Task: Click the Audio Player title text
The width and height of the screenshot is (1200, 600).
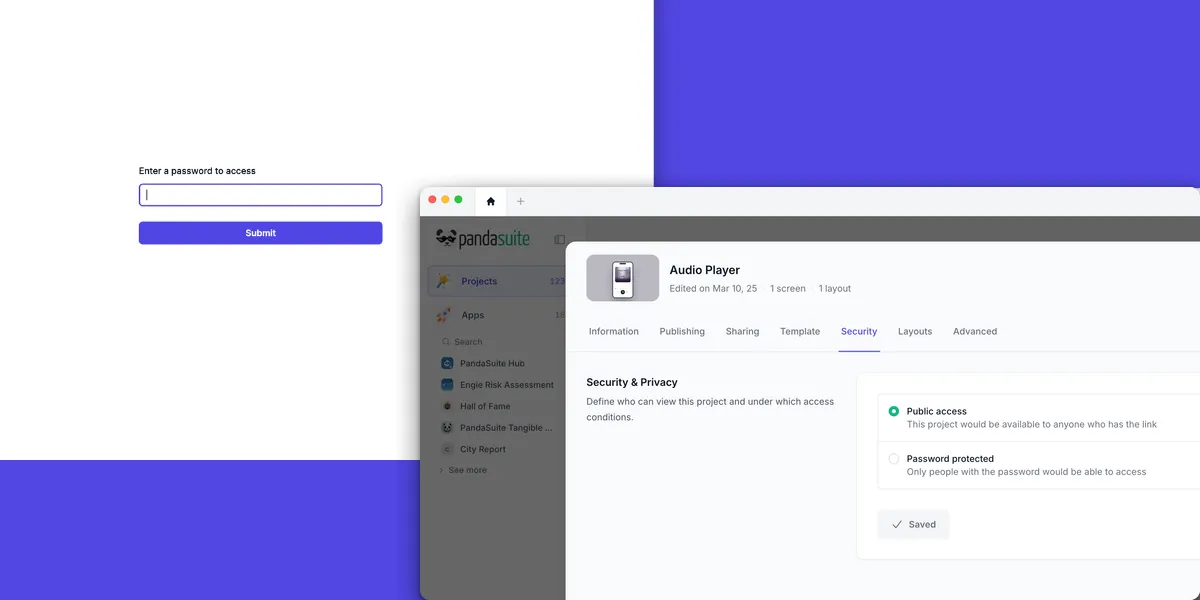Action: (x=705, y=270)
